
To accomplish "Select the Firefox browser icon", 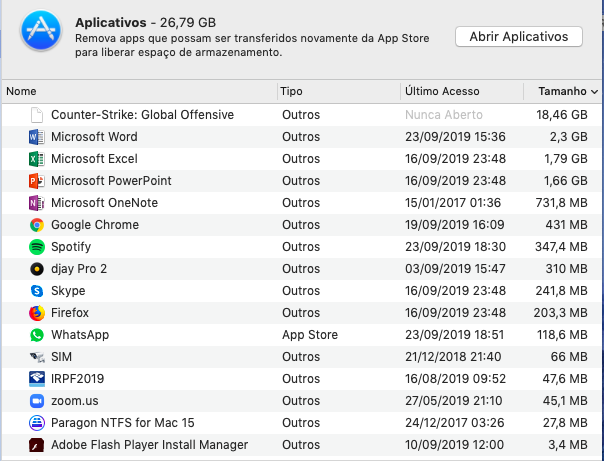I will (37, 313).
